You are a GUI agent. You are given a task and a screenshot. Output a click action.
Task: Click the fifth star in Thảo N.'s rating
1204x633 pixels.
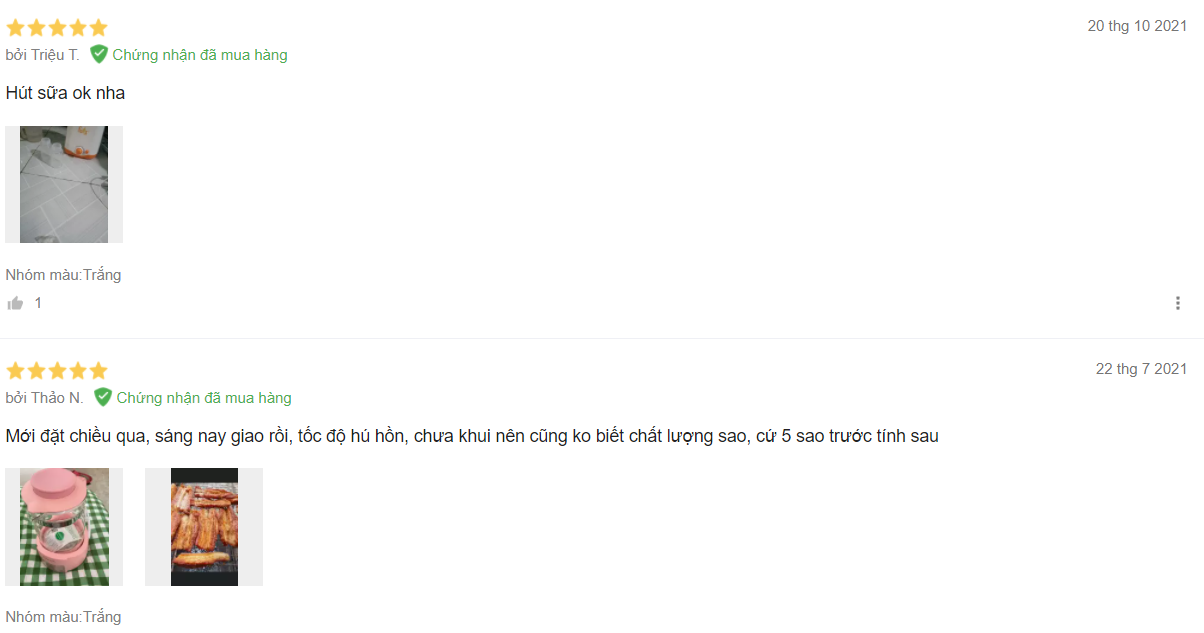(98, 371)
